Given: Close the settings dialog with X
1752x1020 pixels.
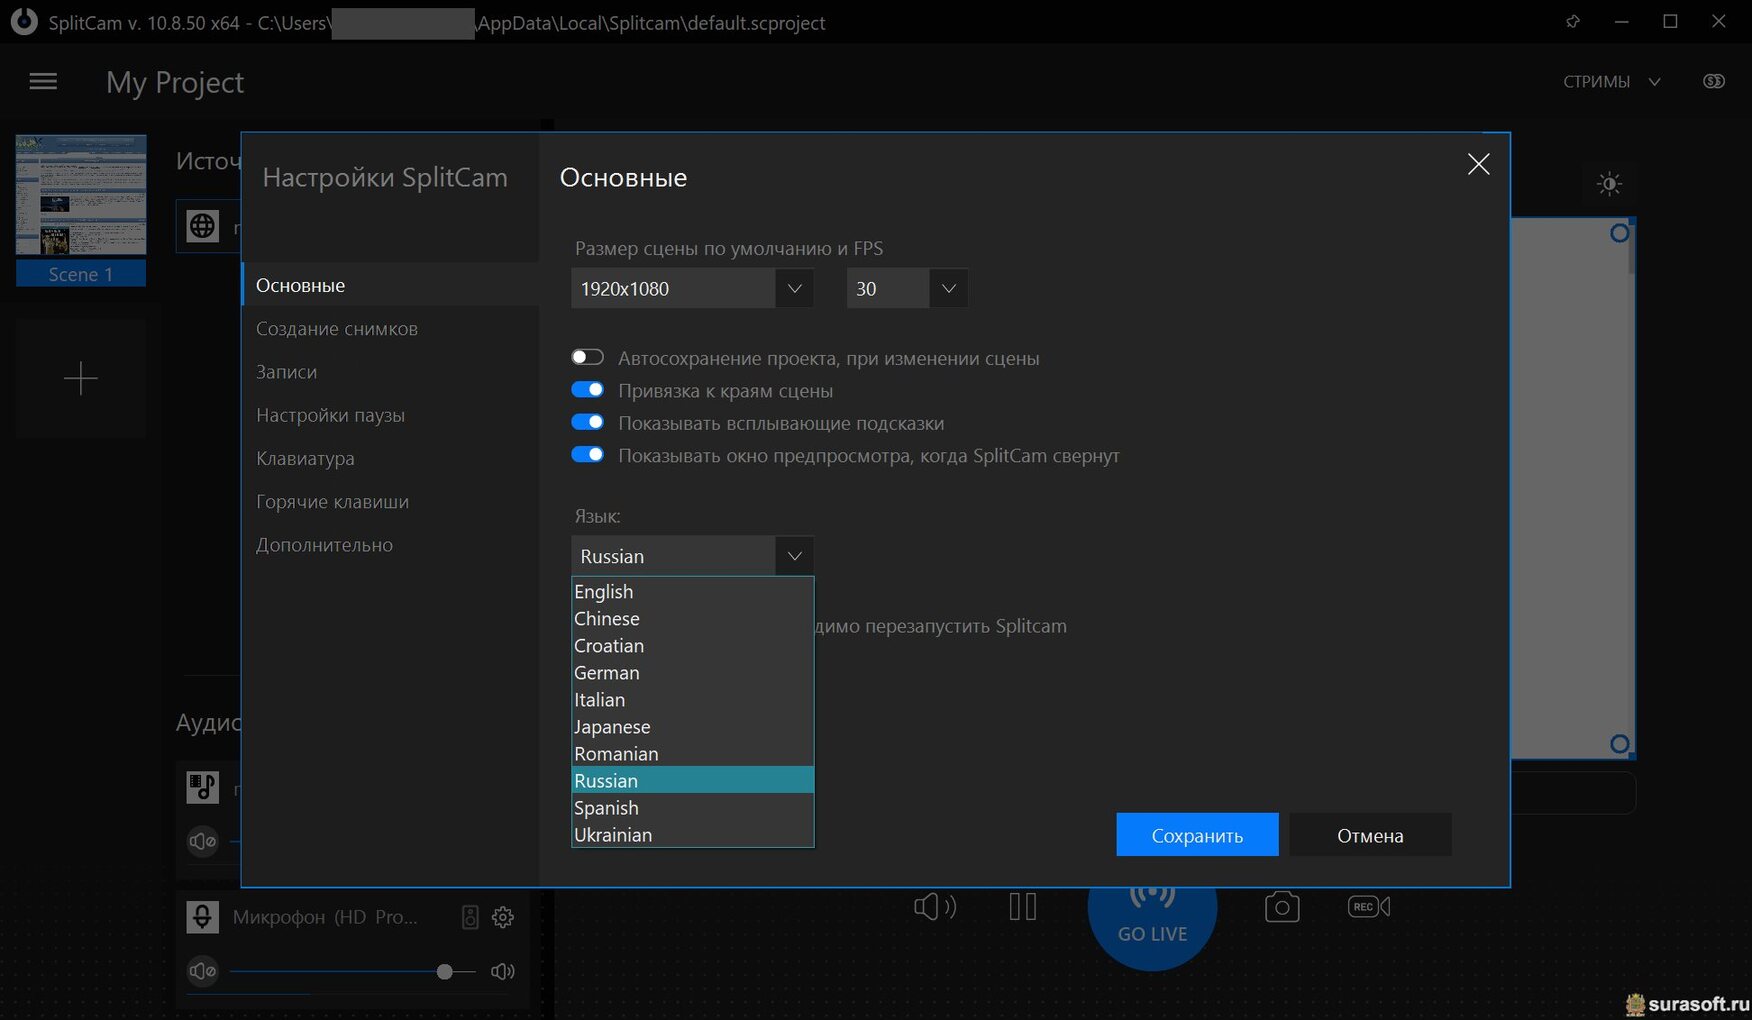Looking at the screenshot, I should (x=1478, y=164).
